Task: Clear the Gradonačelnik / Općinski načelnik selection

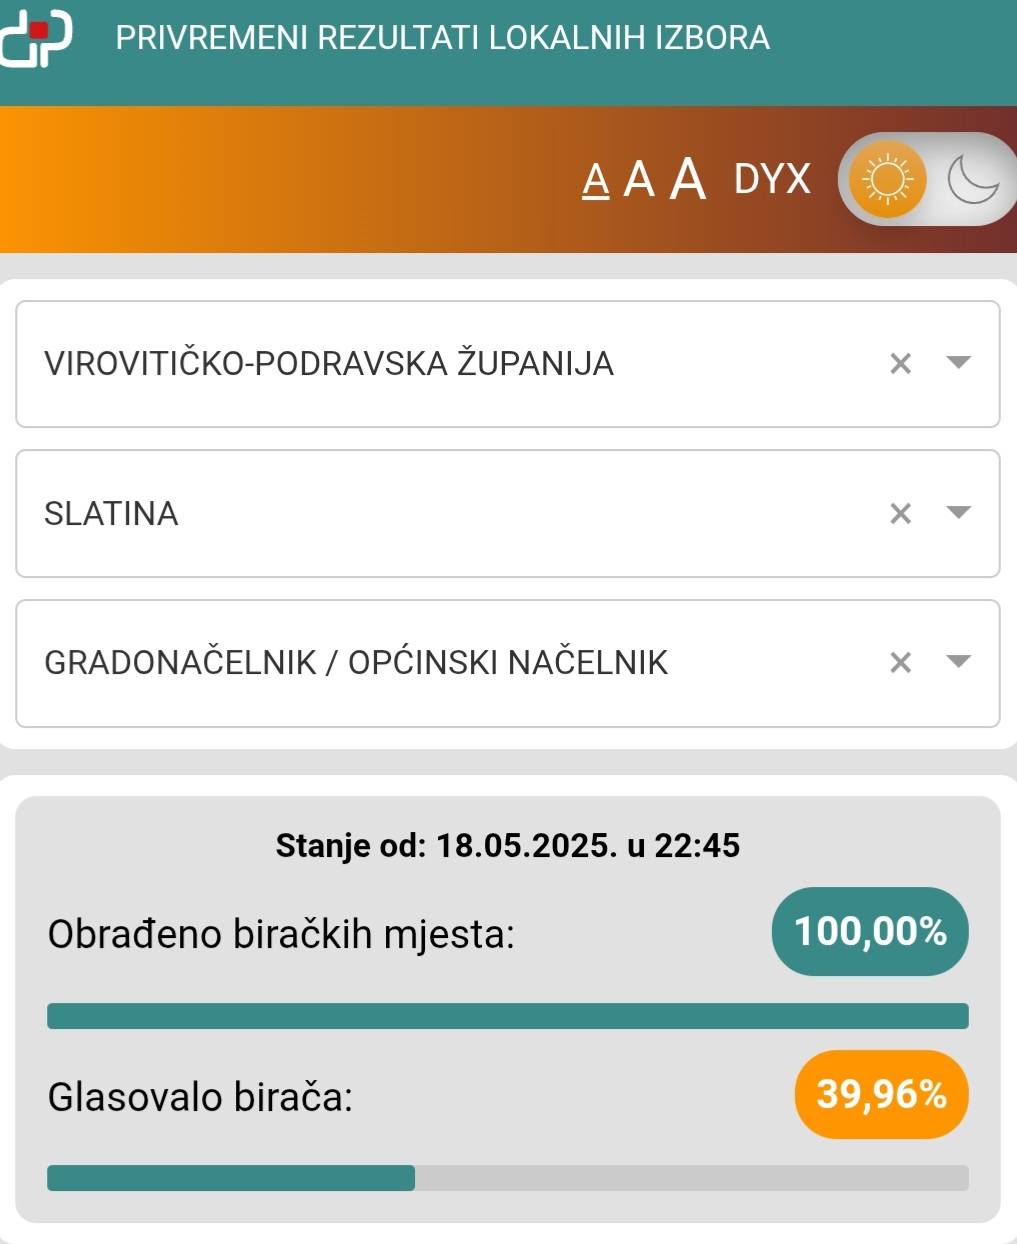Action: 900,663
